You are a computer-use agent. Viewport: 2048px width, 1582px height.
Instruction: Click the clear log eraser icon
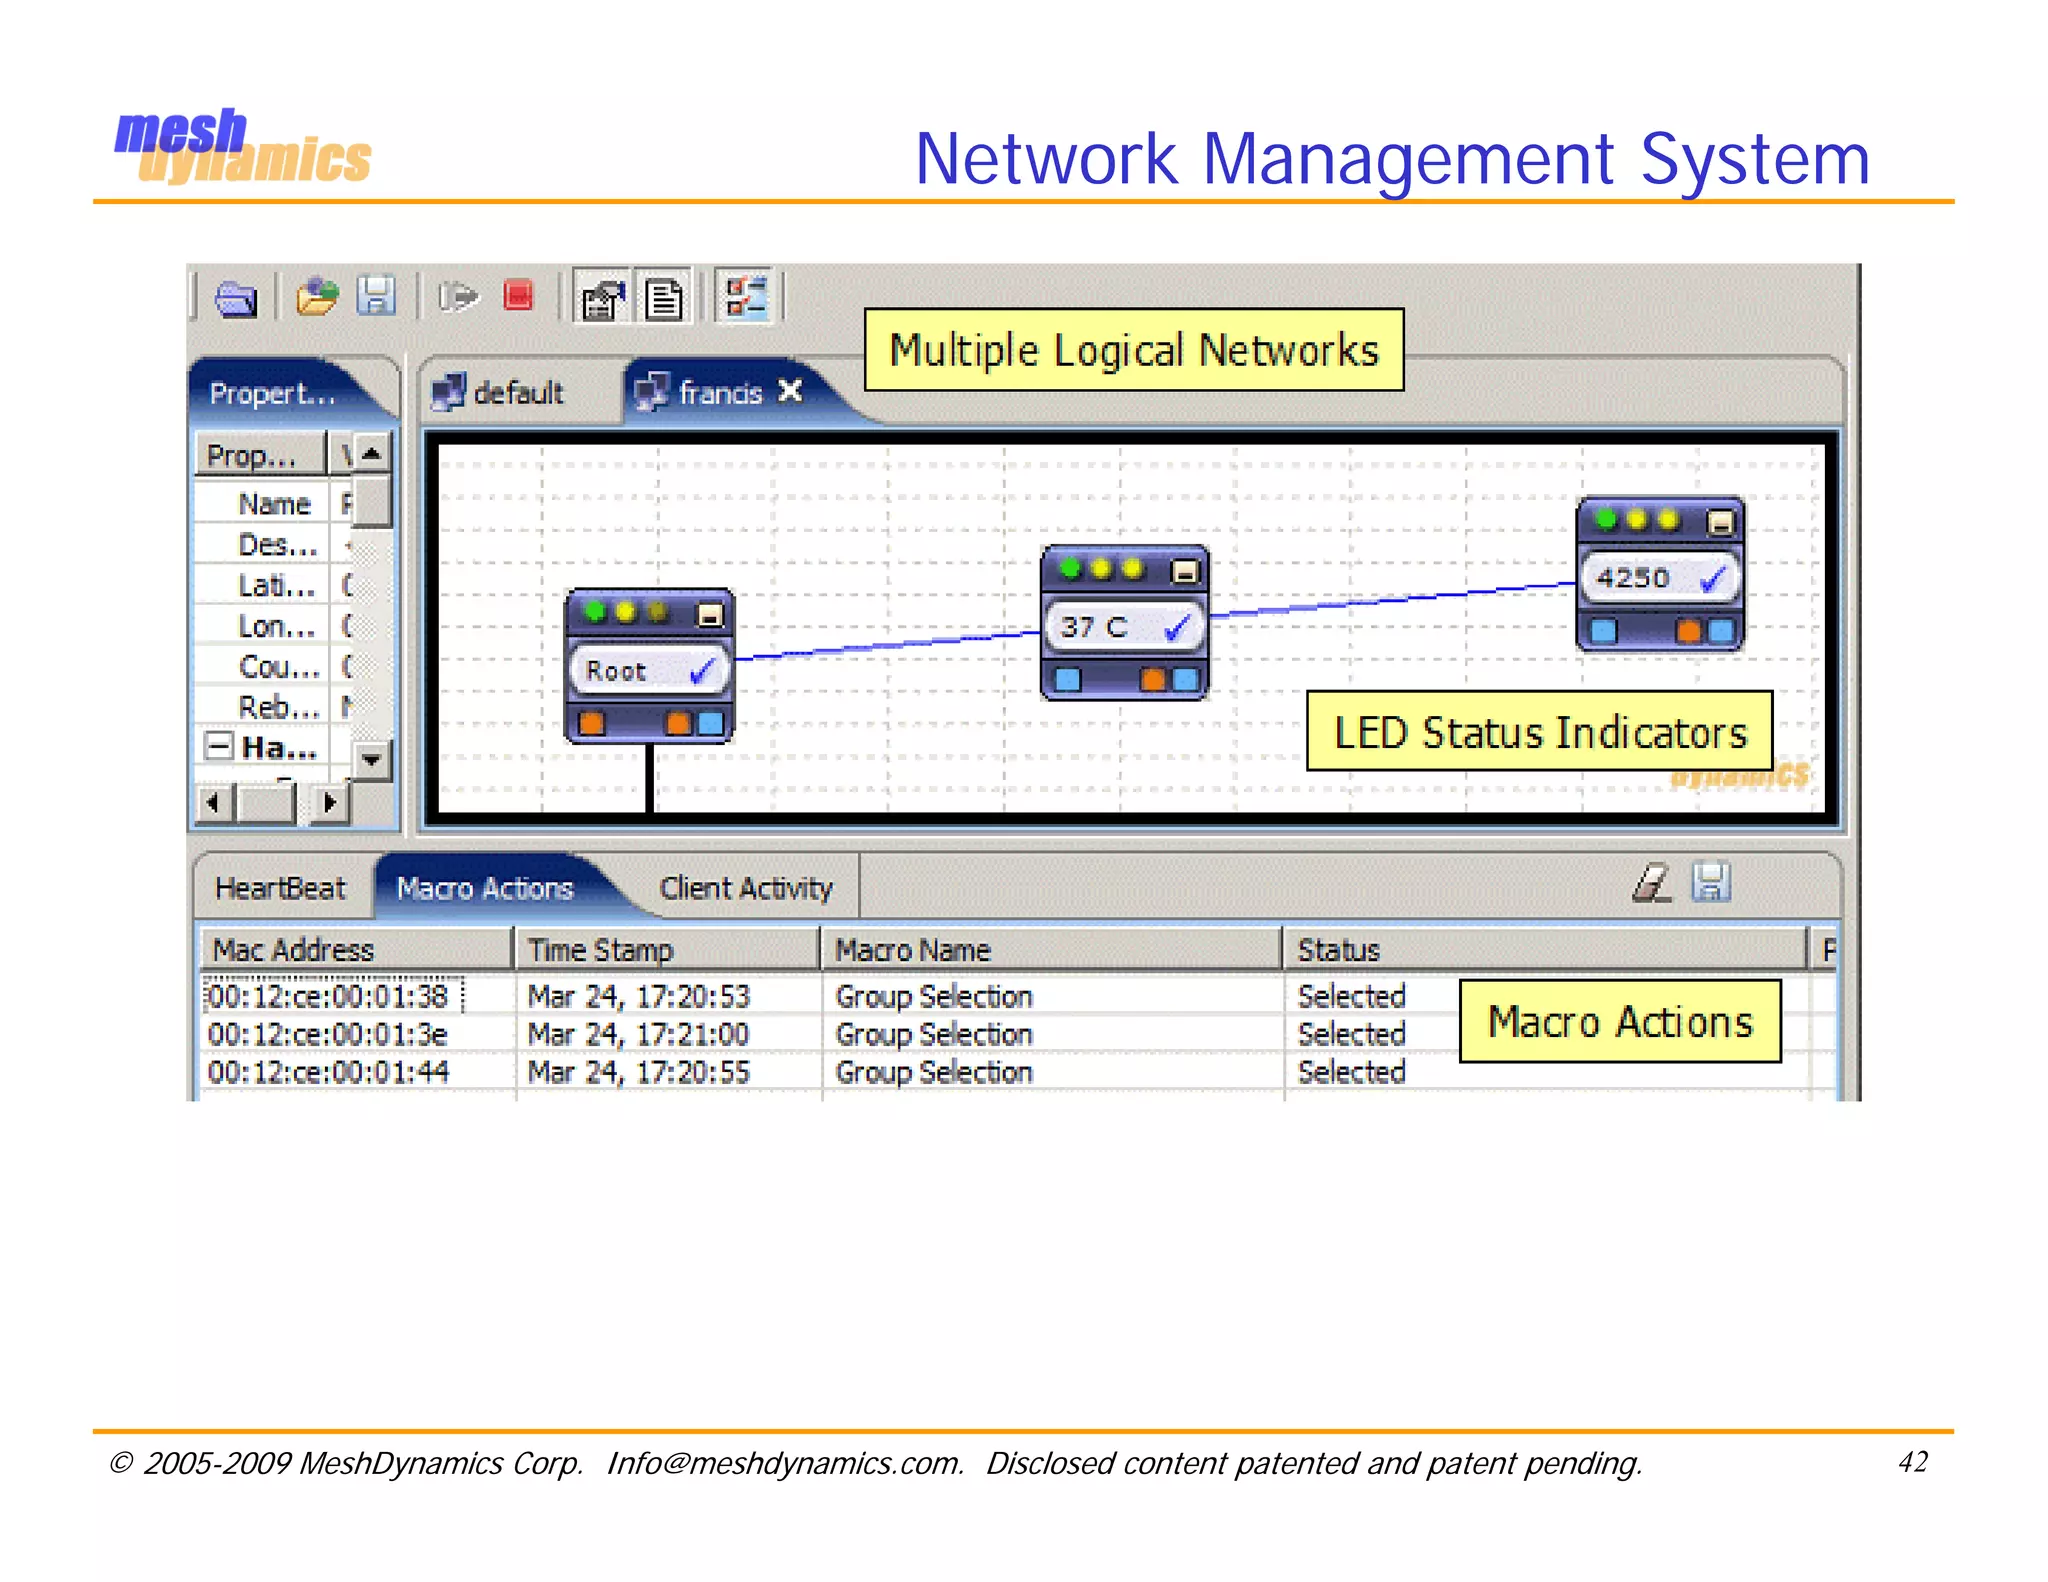point(1651,882)
